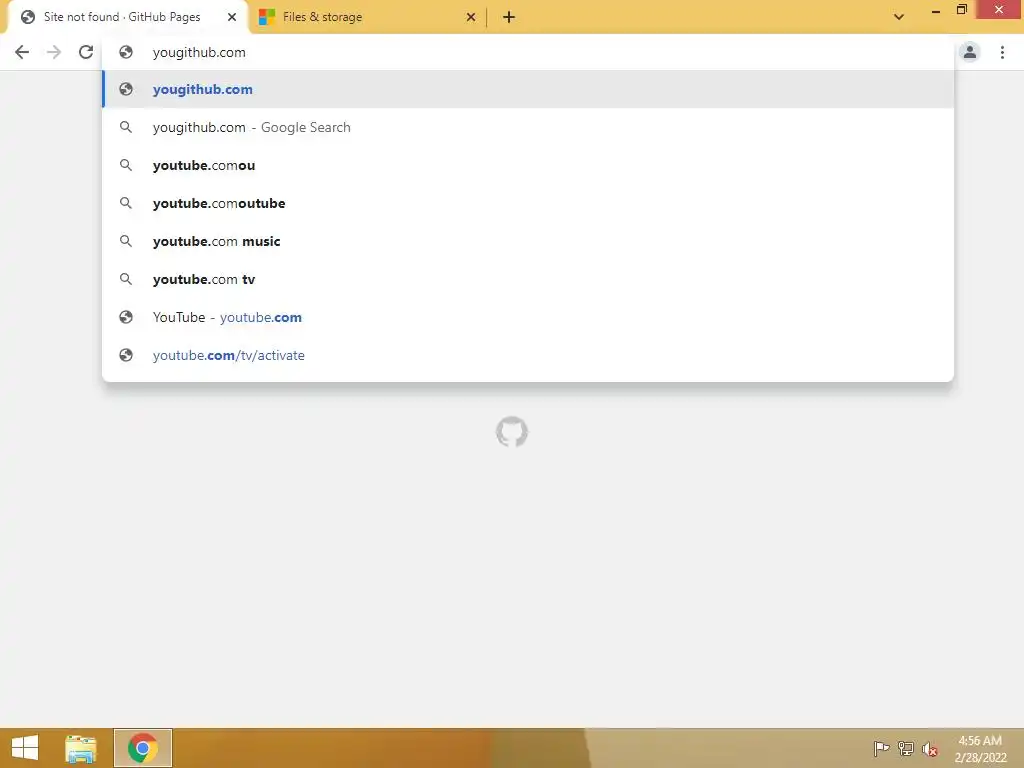This screenshot has height=768, width=1024.
Task: Click globe icon in the address bar
Action: (x=126, y=52)
